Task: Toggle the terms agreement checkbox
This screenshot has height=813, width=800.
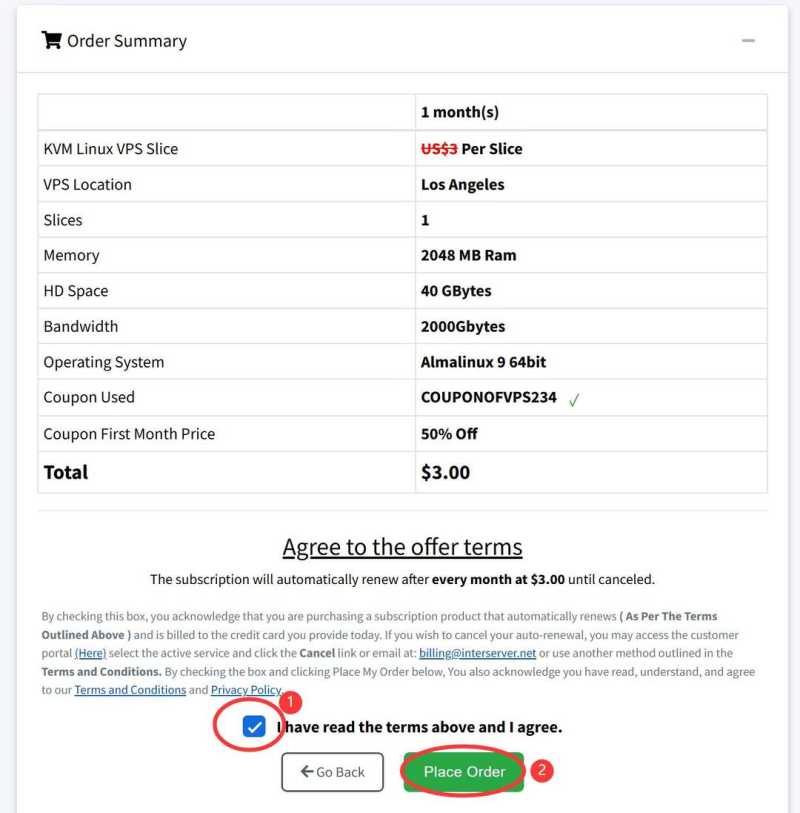Action: (x=254, y=727)
